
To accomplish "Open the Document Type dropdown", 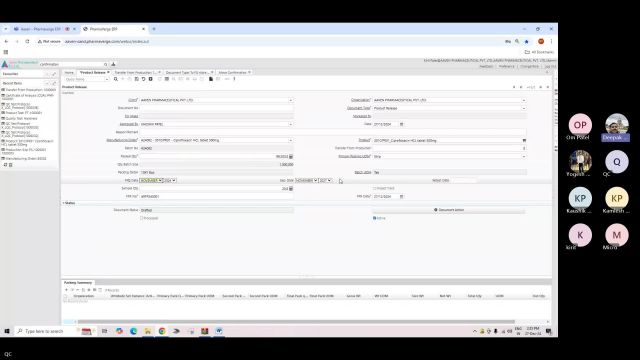I will pyautogui.click(x=524, y=108).
